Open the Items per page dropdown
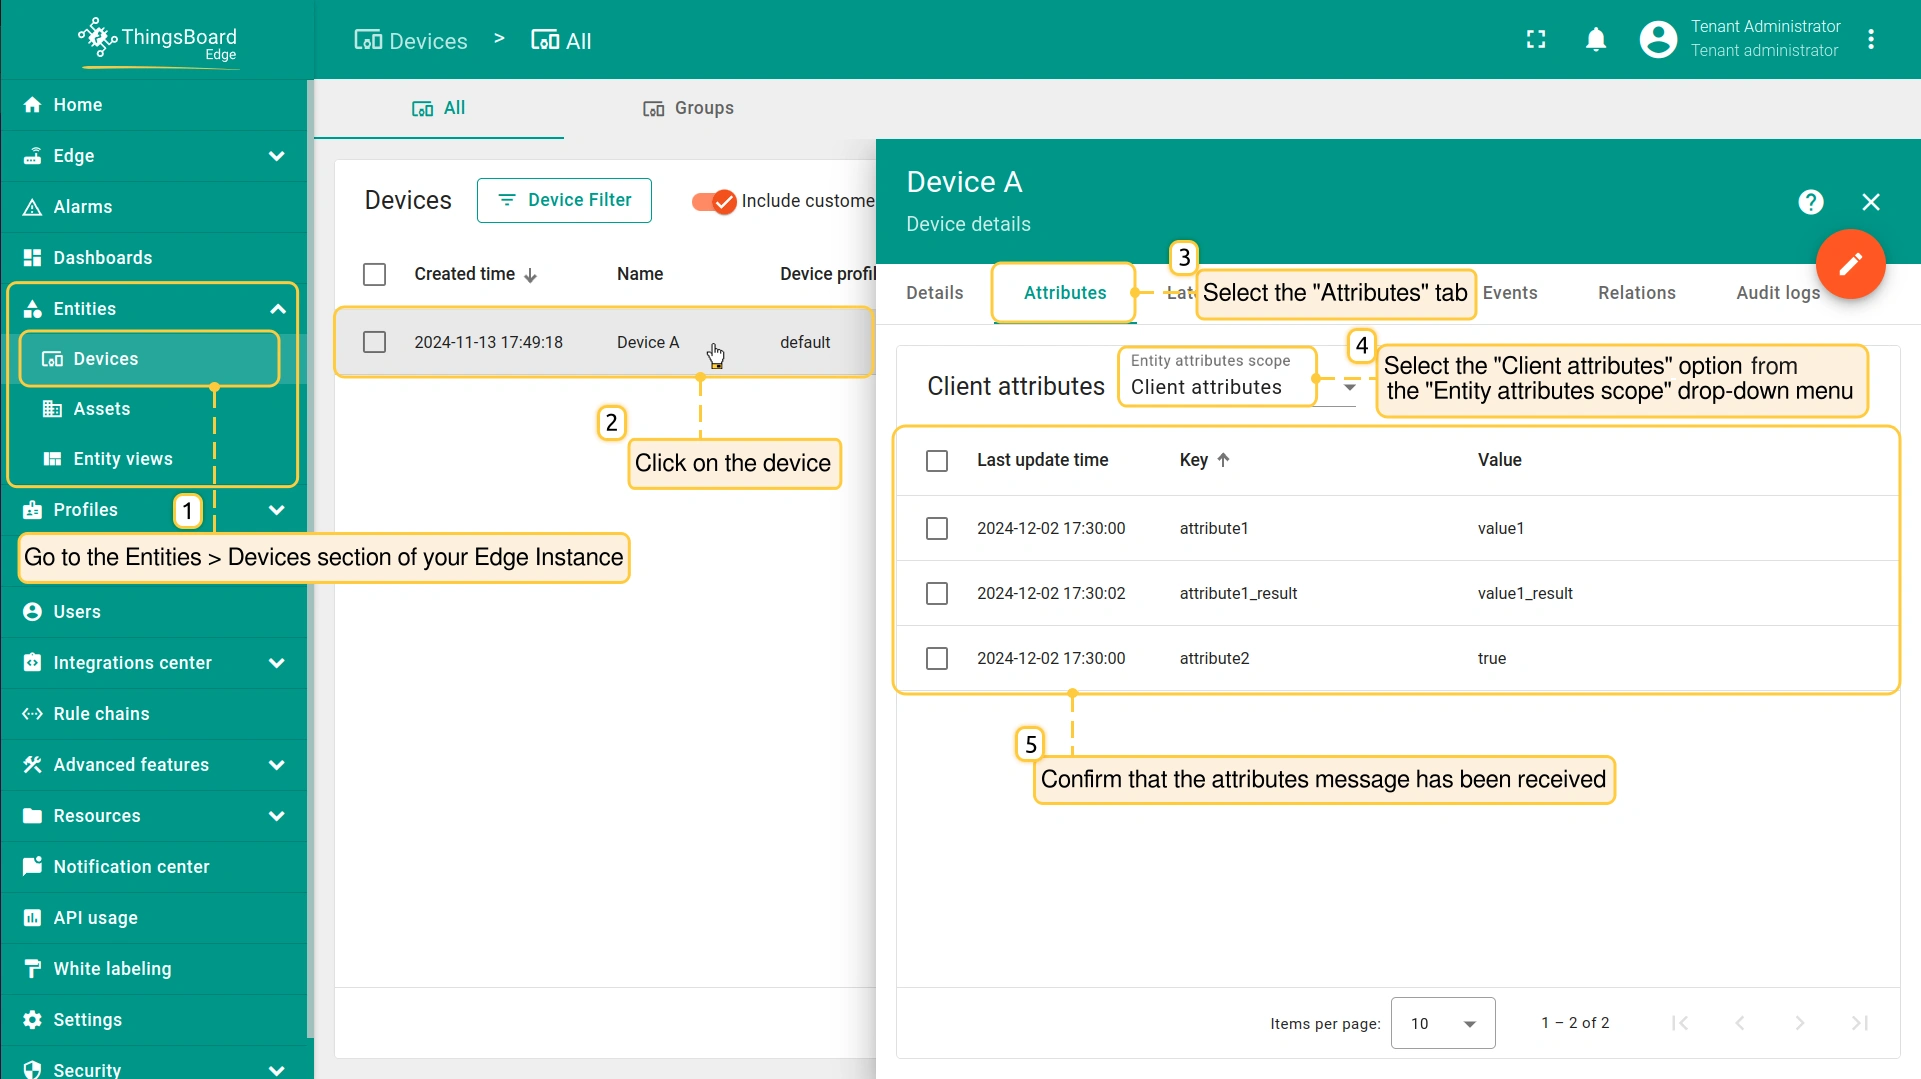The width and height of the screenshot is (1921, 1079). pyautogui.click(x=1442, y=1023)
